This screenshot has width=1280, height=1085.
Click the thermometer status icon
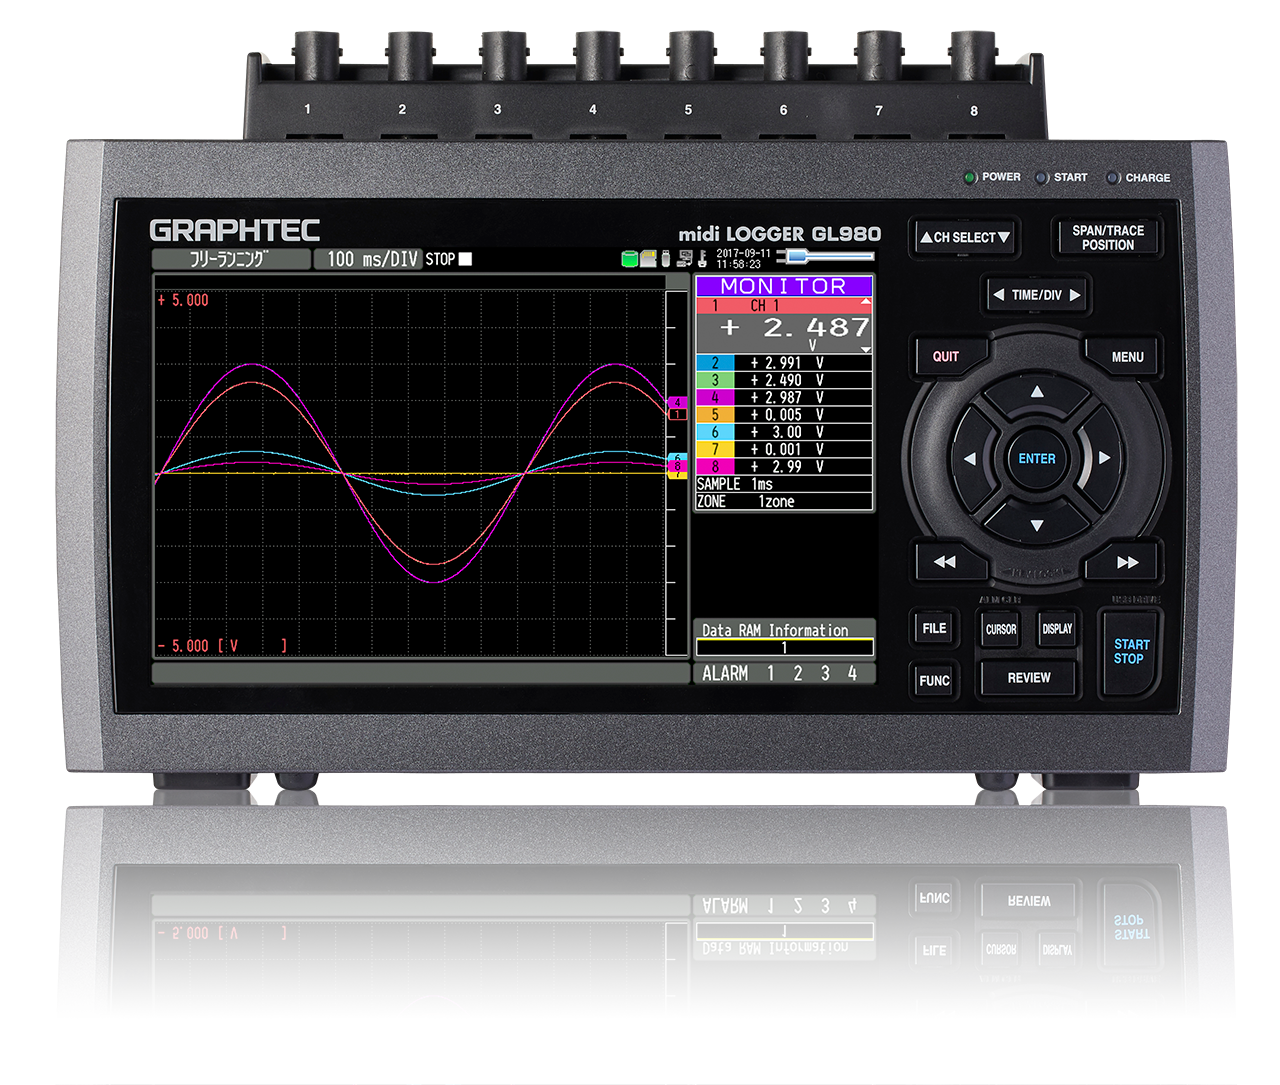tap(702, 258)
